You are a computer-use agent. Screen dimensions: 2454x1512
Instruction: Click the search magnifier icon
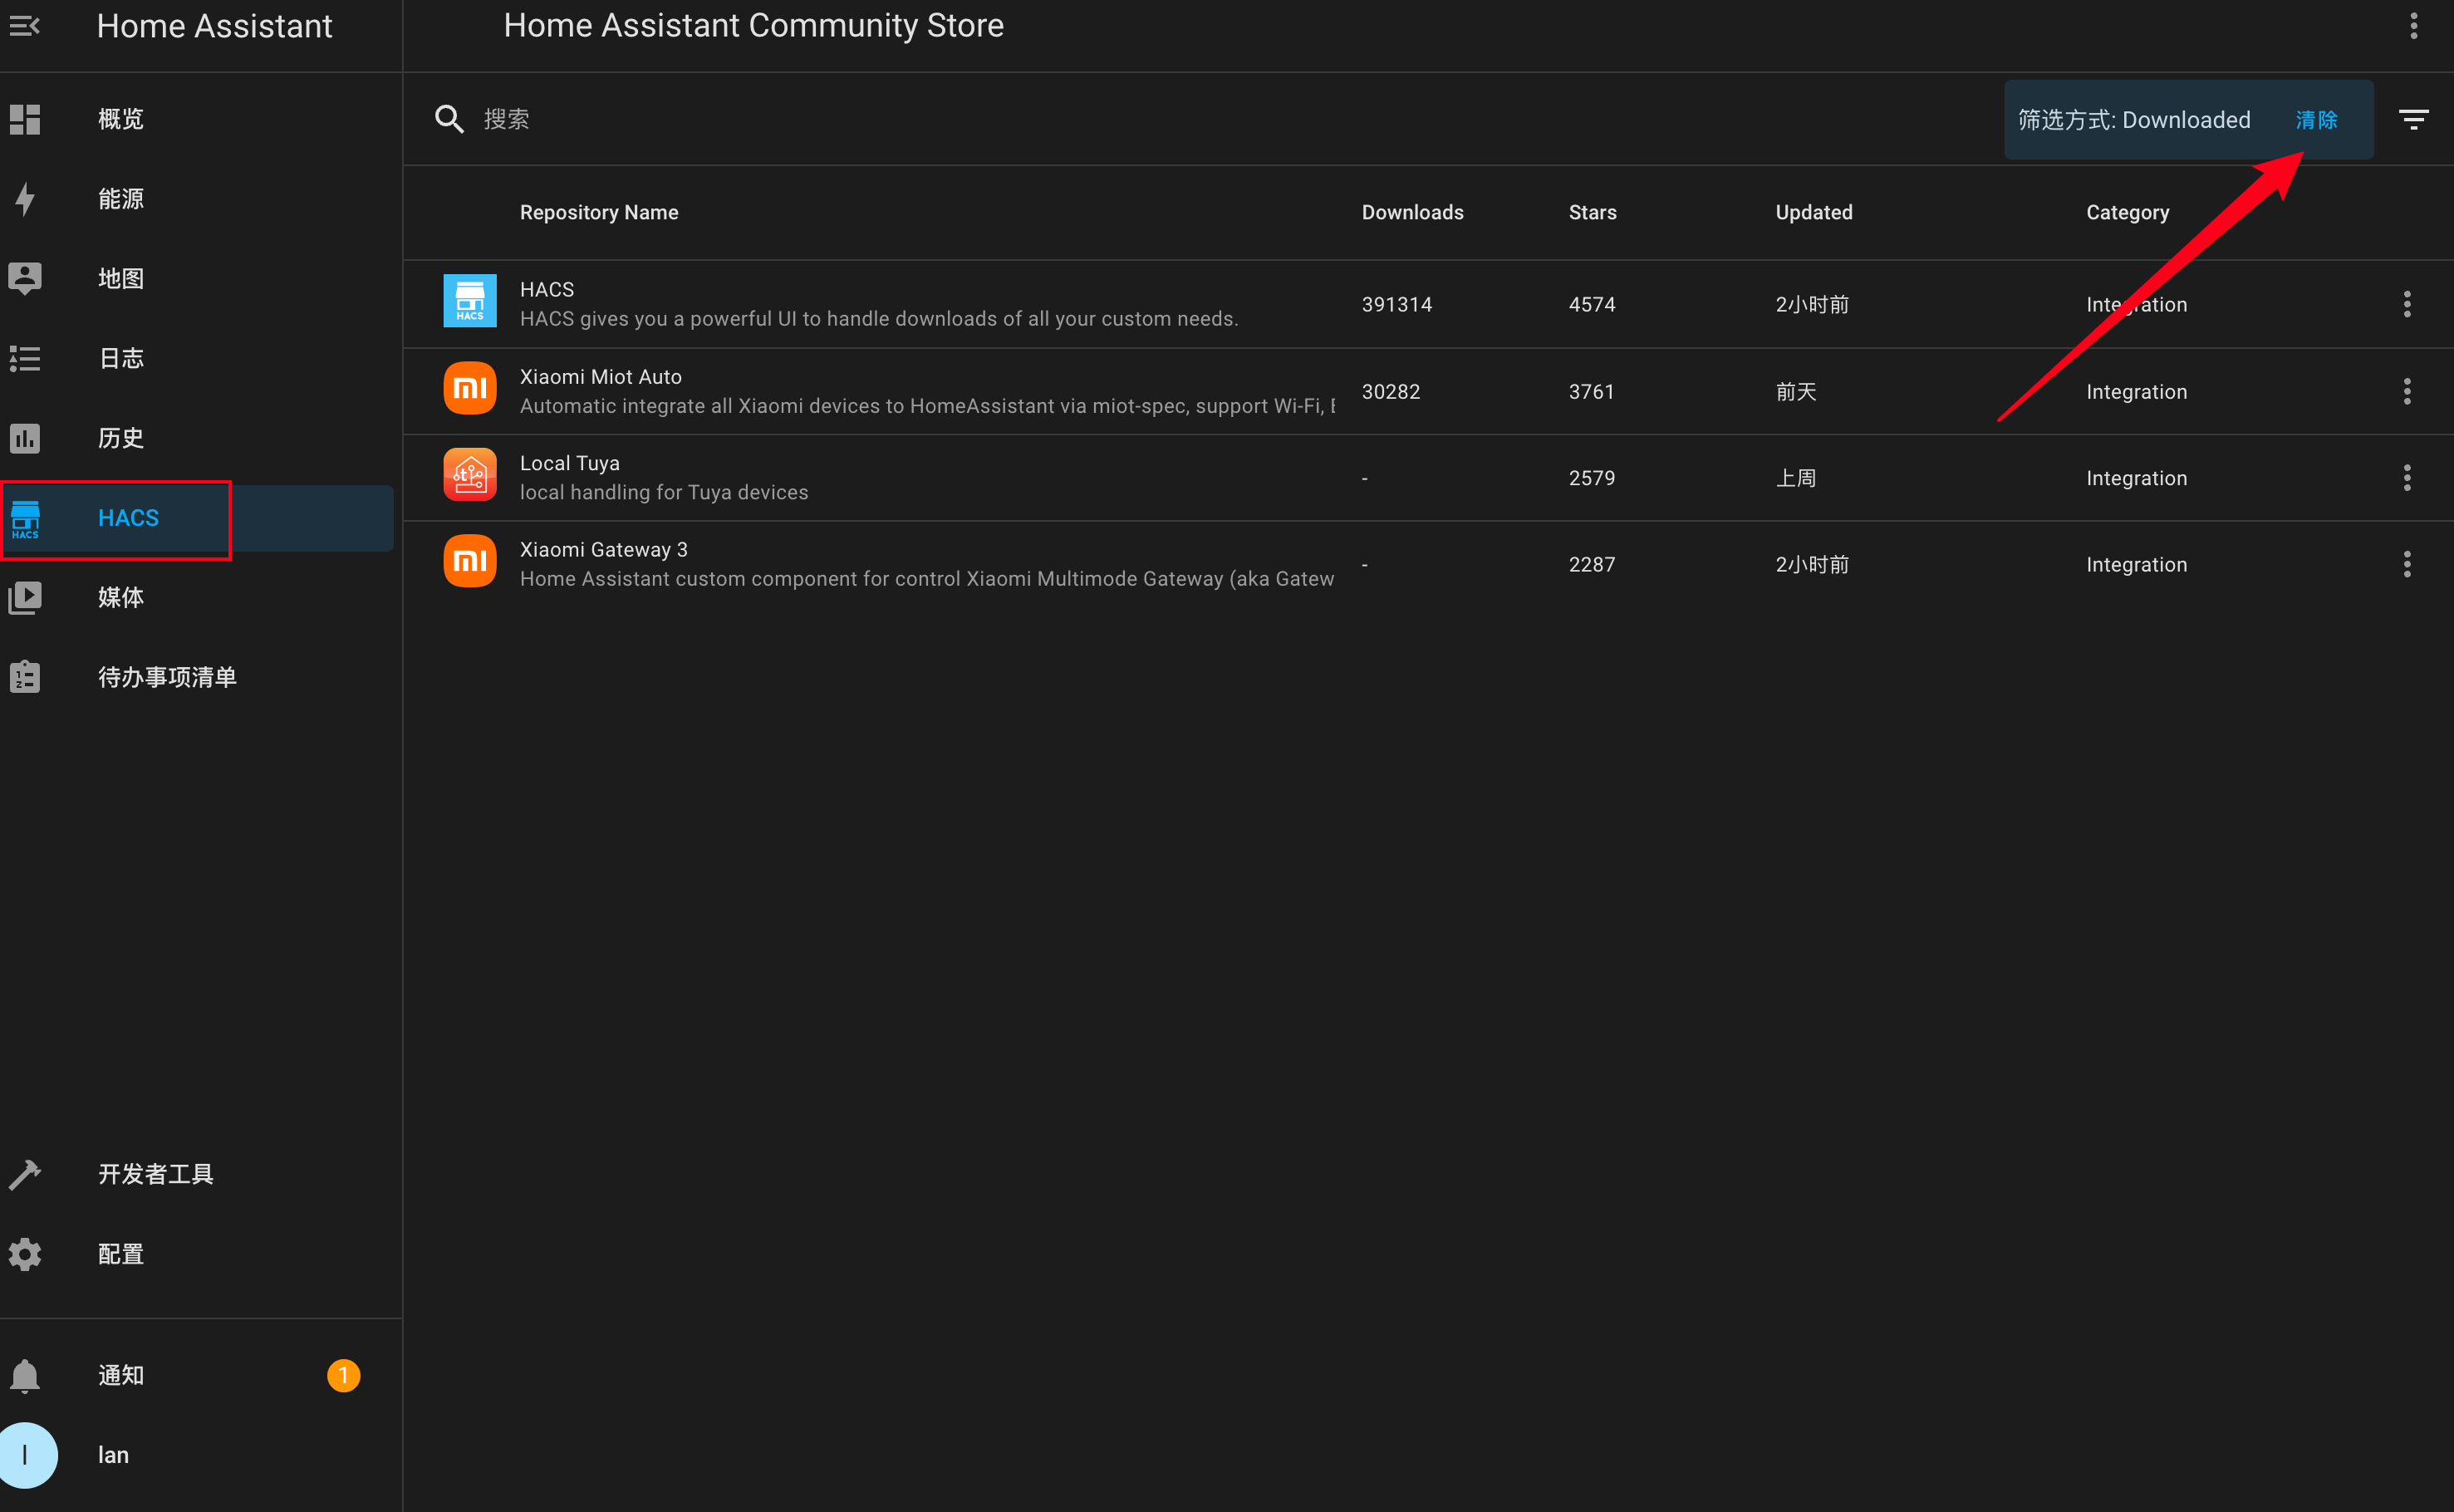pyautogui.click(x=449, y=119)
